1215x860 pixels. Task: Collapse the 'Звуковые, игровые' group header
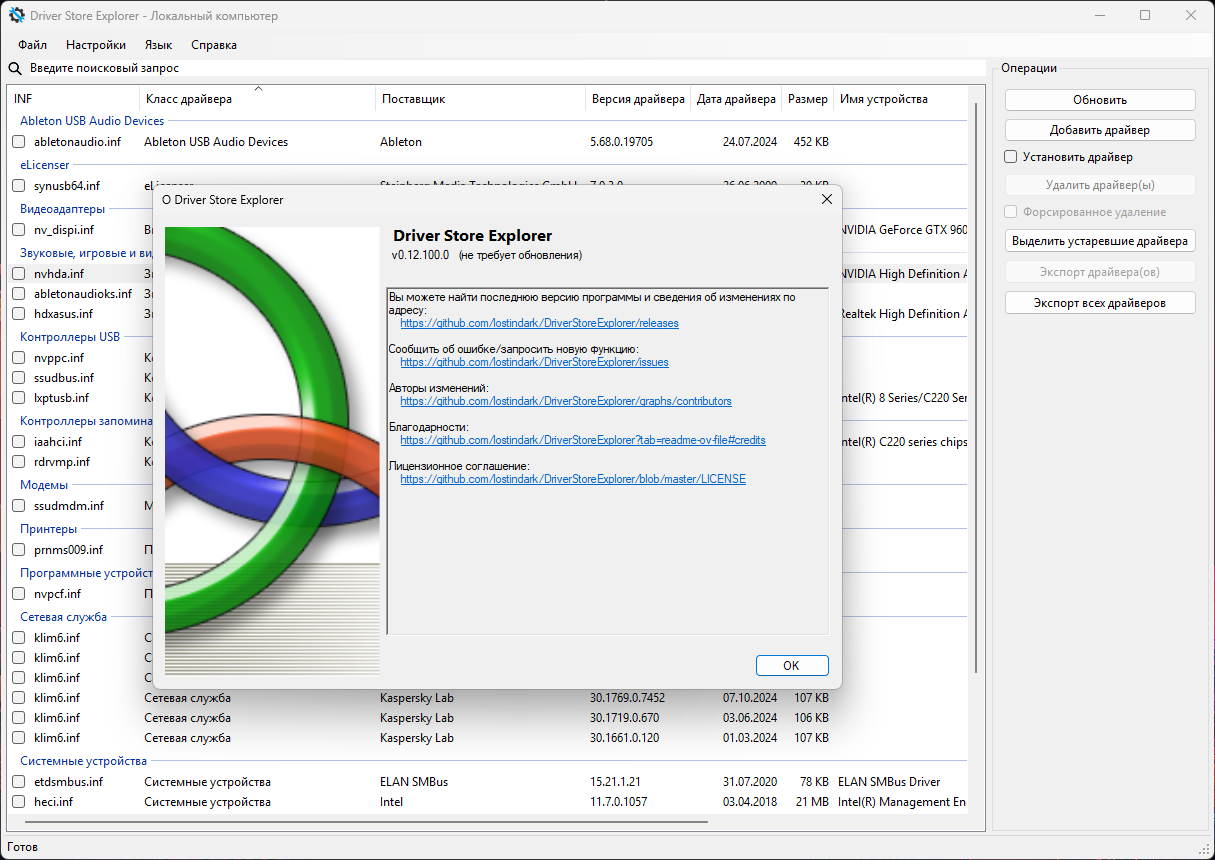(86, 253)
